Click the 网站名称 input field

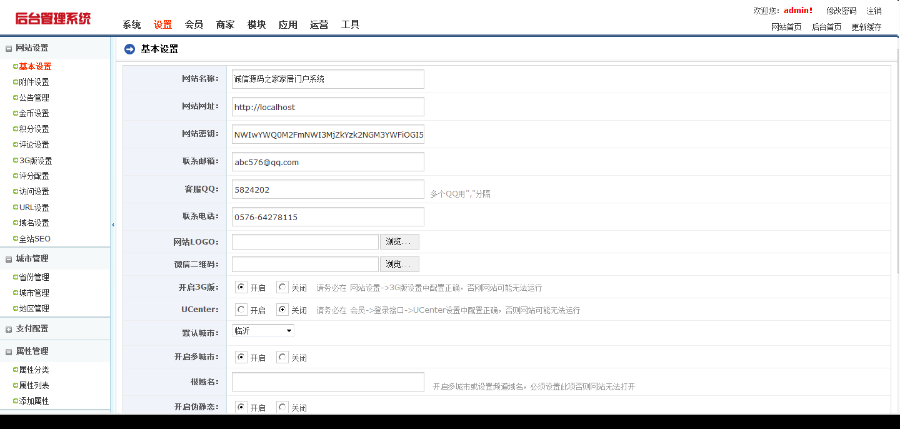click(x=328, y=79)
